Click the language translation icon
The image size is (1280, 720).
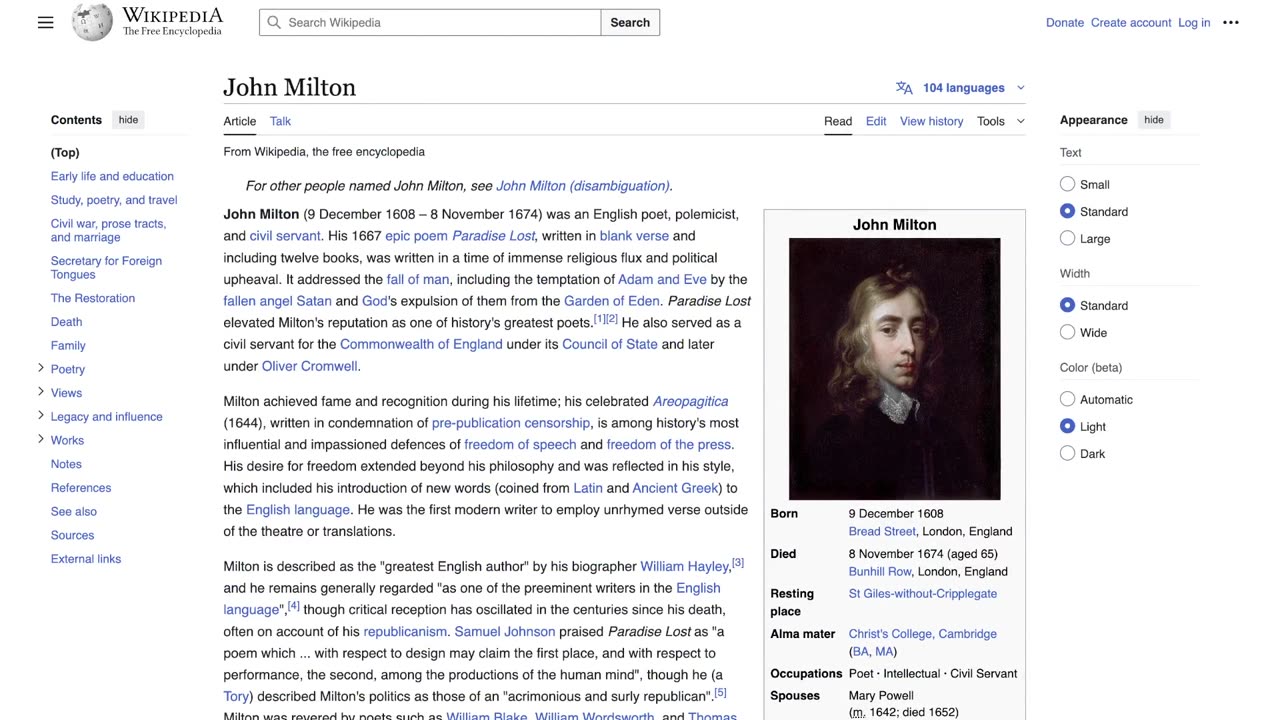tap(904, 88)
